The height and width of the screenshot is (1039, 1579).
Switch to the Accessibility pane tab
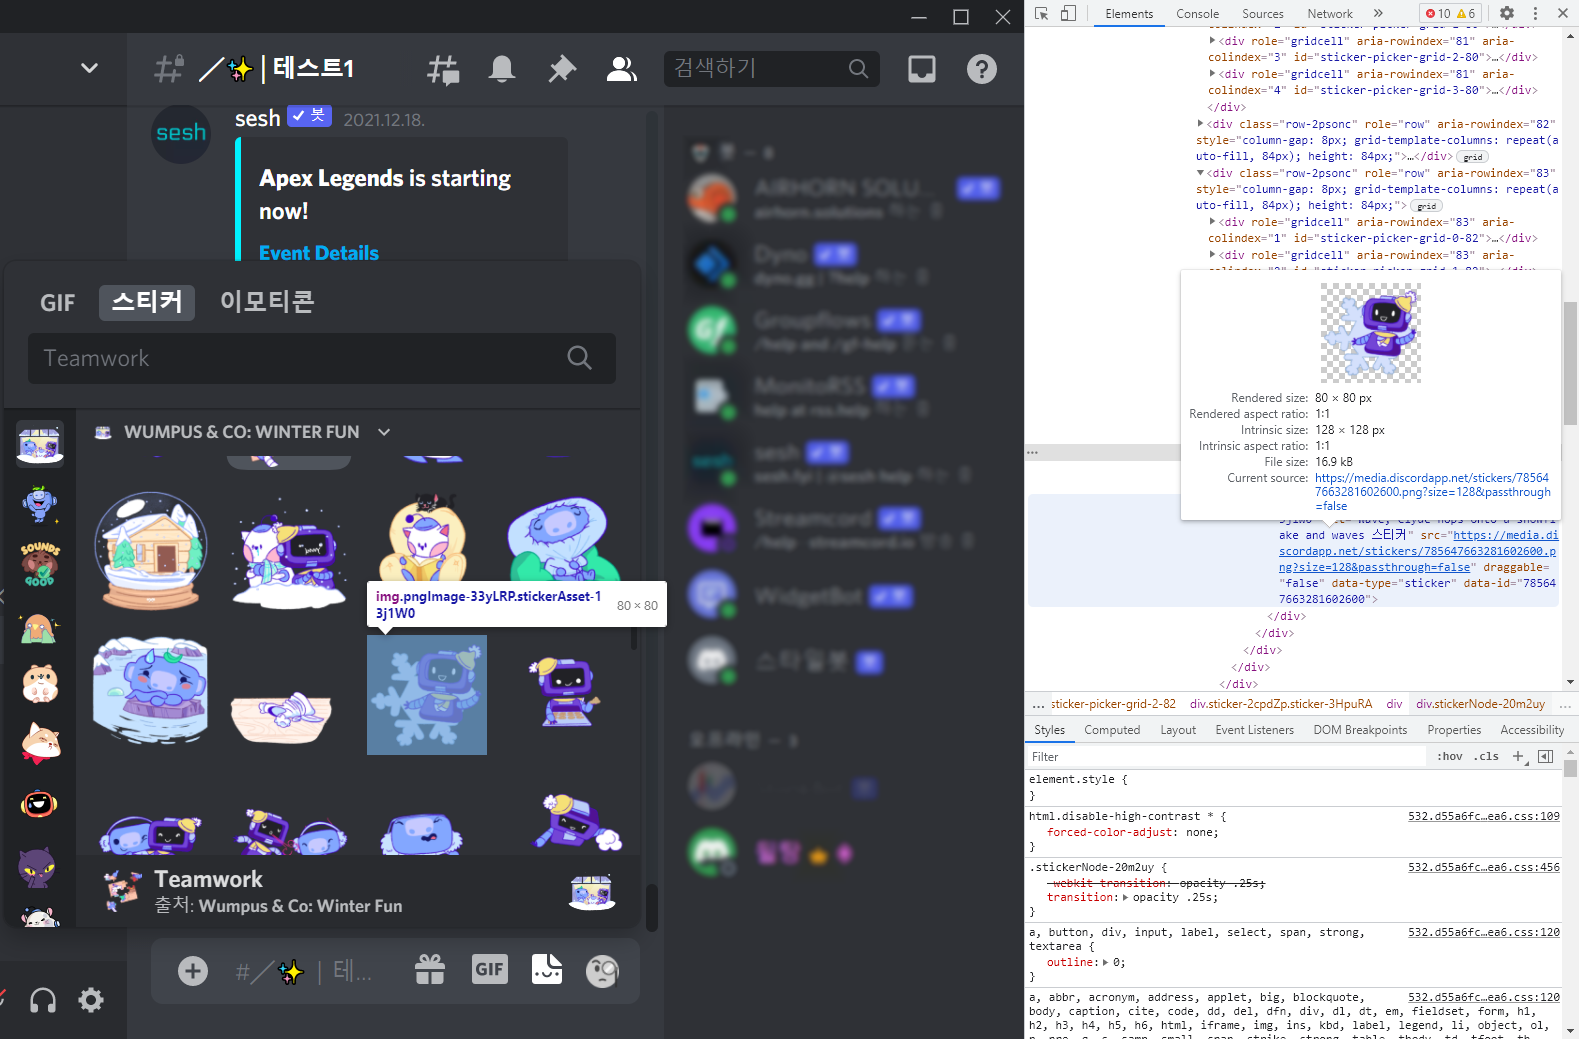(1532, 730)
